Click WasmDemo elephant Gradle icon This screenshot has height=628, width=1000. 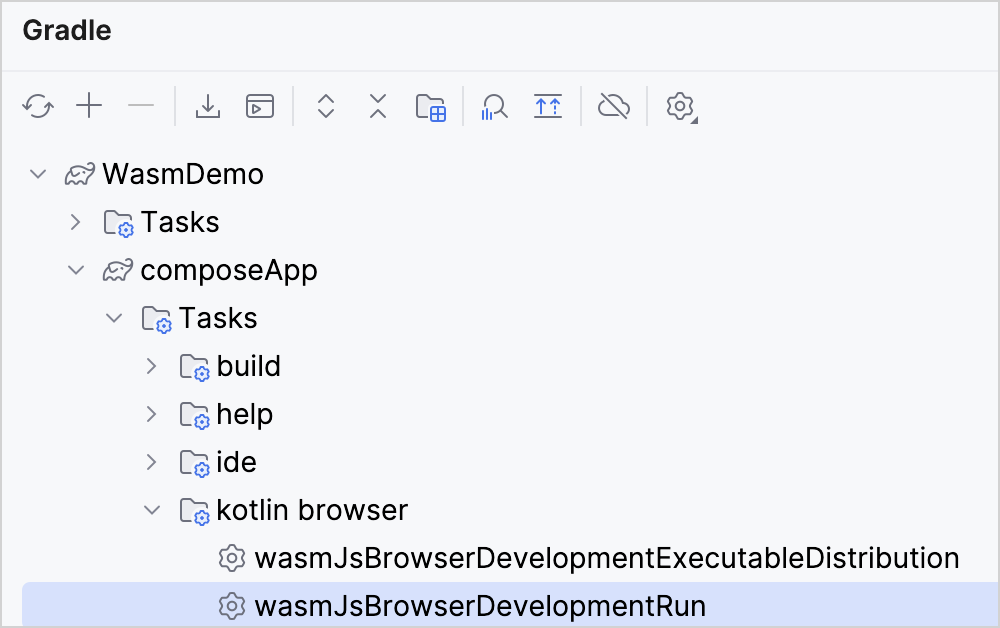80,174
